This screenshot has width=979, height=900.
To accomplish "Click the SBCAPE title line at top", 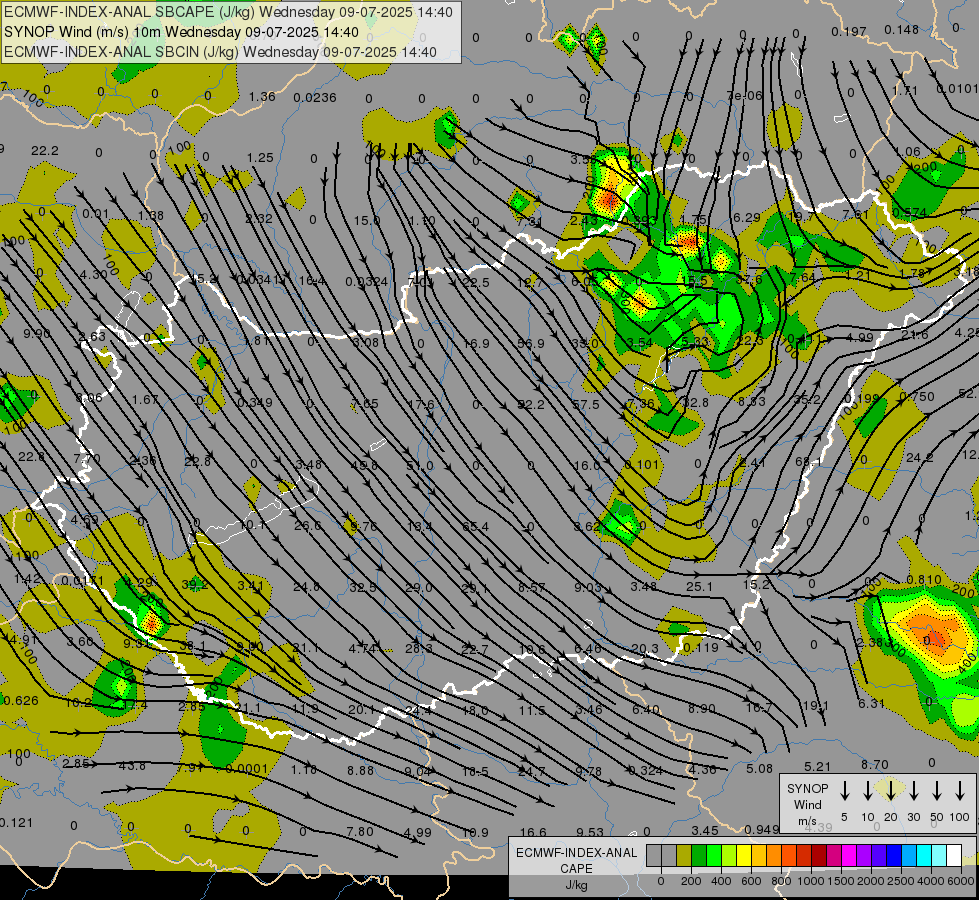I will pos(228,12).
